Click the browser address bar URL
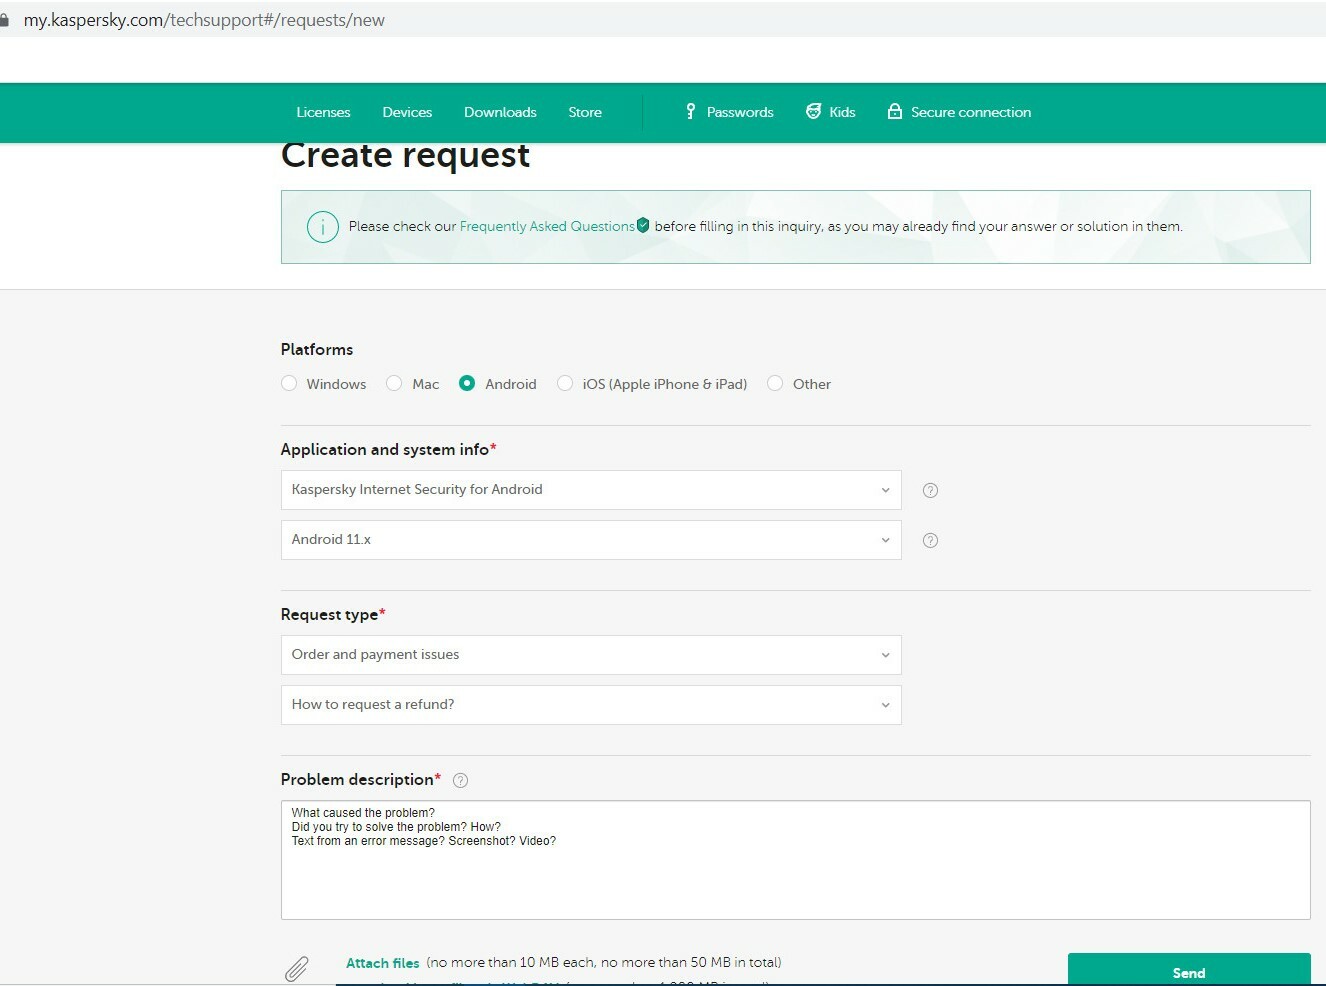The image size is (1326, 986). tap(204, 20)
